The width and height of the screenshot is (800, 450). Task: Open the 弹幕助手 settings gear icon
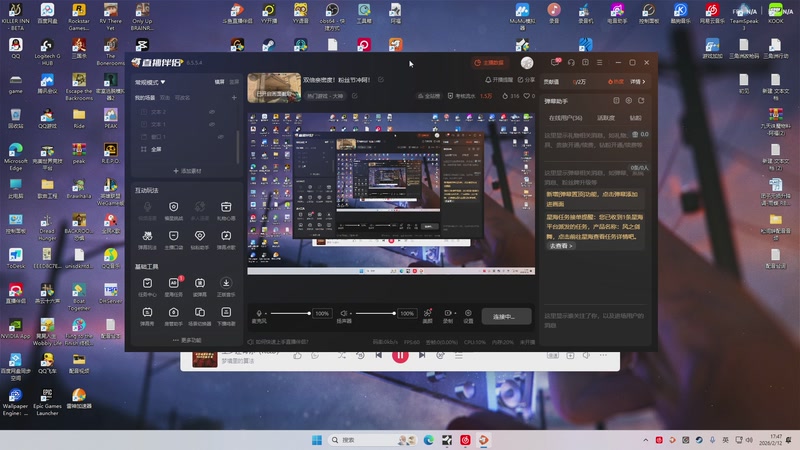tap(629, 101)
